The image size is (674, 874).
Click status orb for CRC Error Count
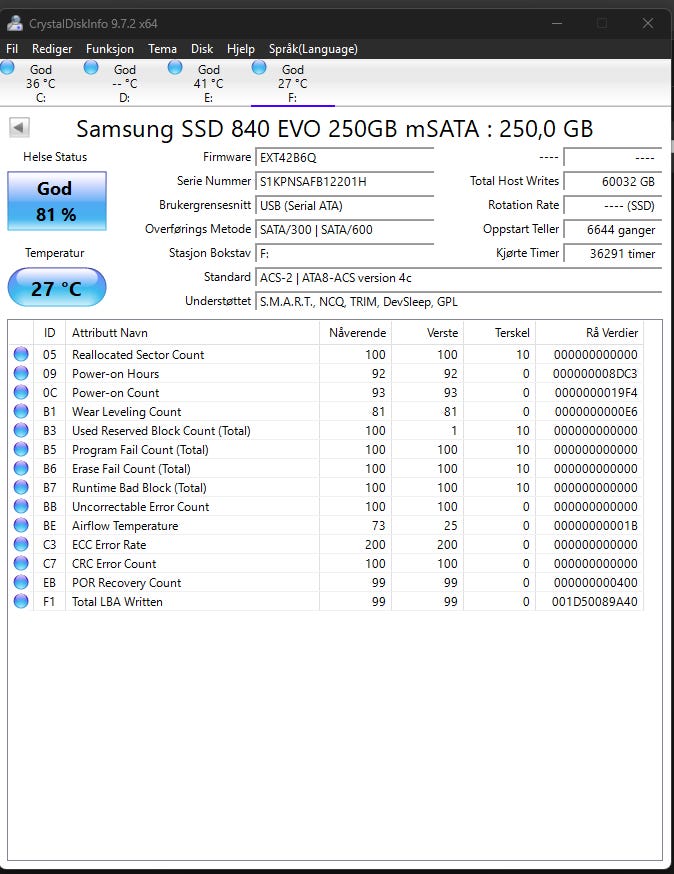21,563
